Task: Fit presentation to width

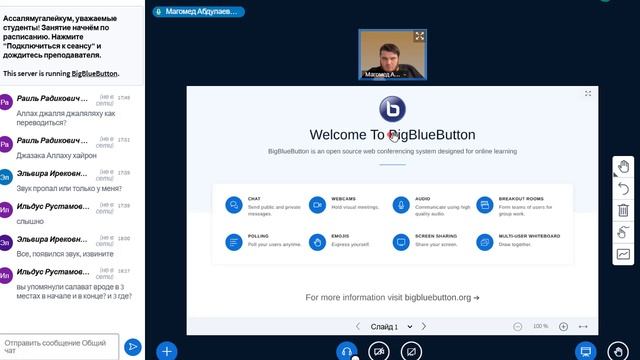Action: click(x=583, y=327)
